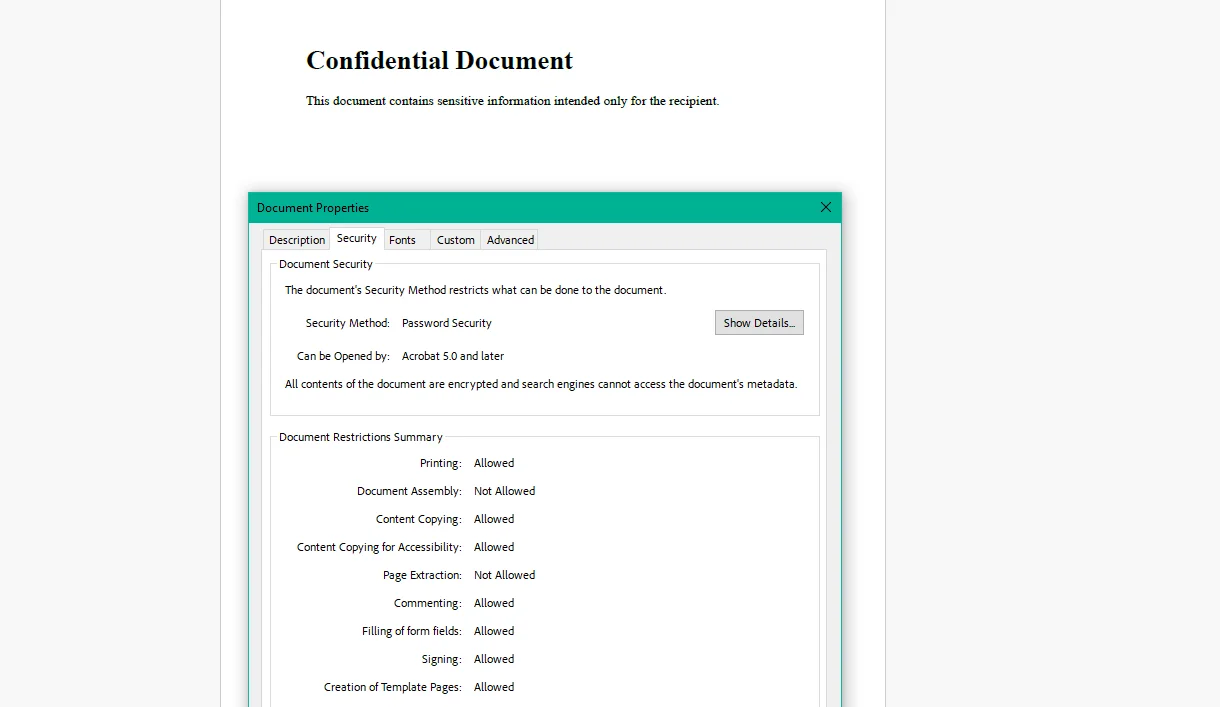Click the Confidential Document heading
The image size is (1220, 707).
click(439, 60)
